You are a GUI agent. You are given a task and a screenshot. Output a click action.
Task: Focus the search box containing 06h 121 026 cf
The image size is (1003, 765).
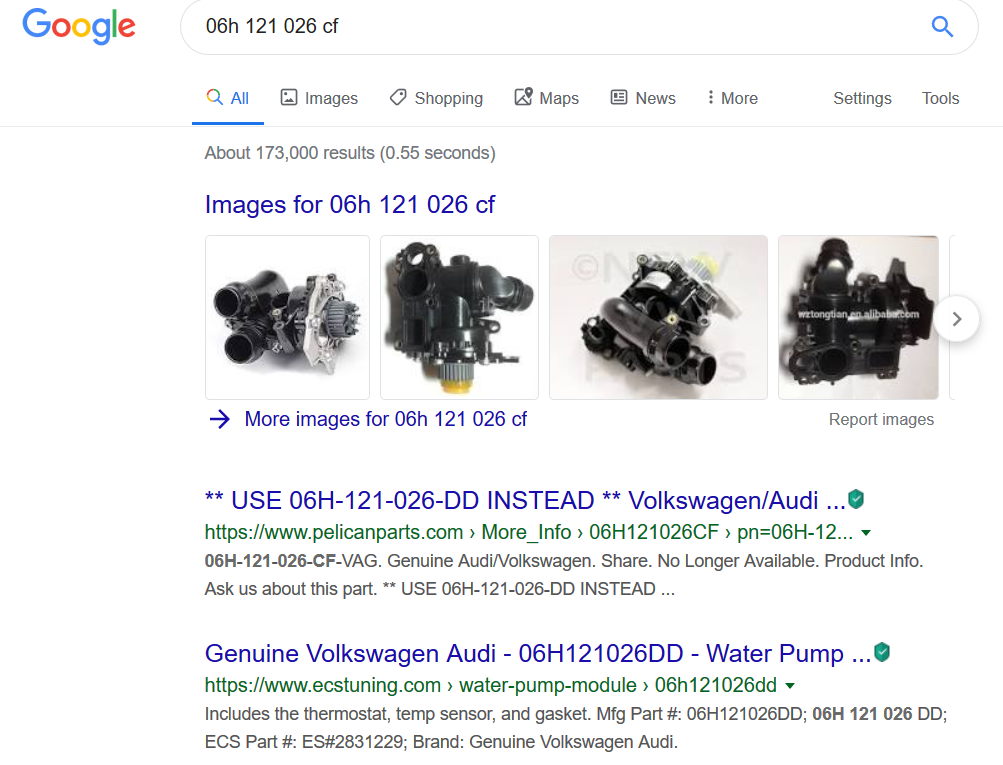coord(579,27)
